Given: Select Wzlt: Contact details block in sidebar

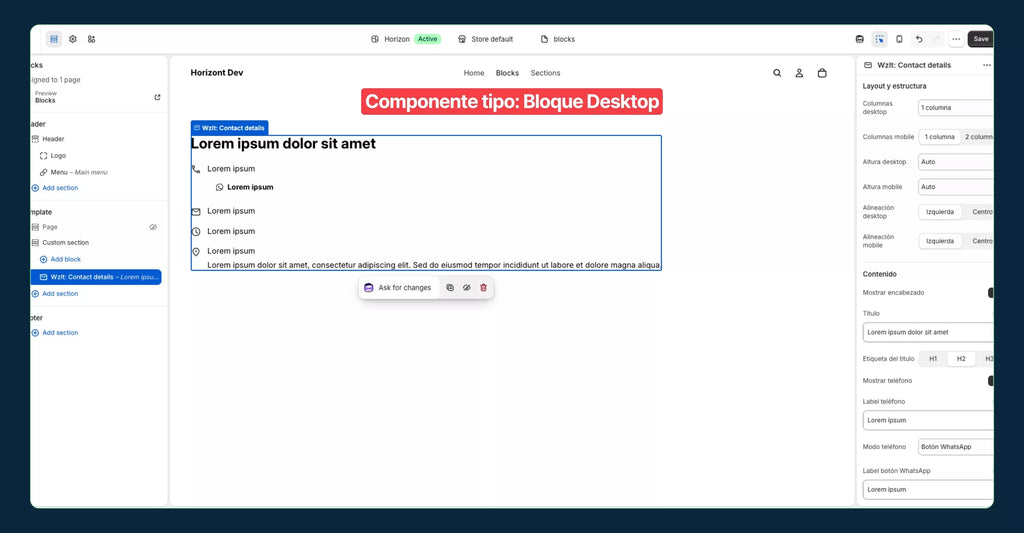Looking at the screenshot, I should [x=96, y=277].
